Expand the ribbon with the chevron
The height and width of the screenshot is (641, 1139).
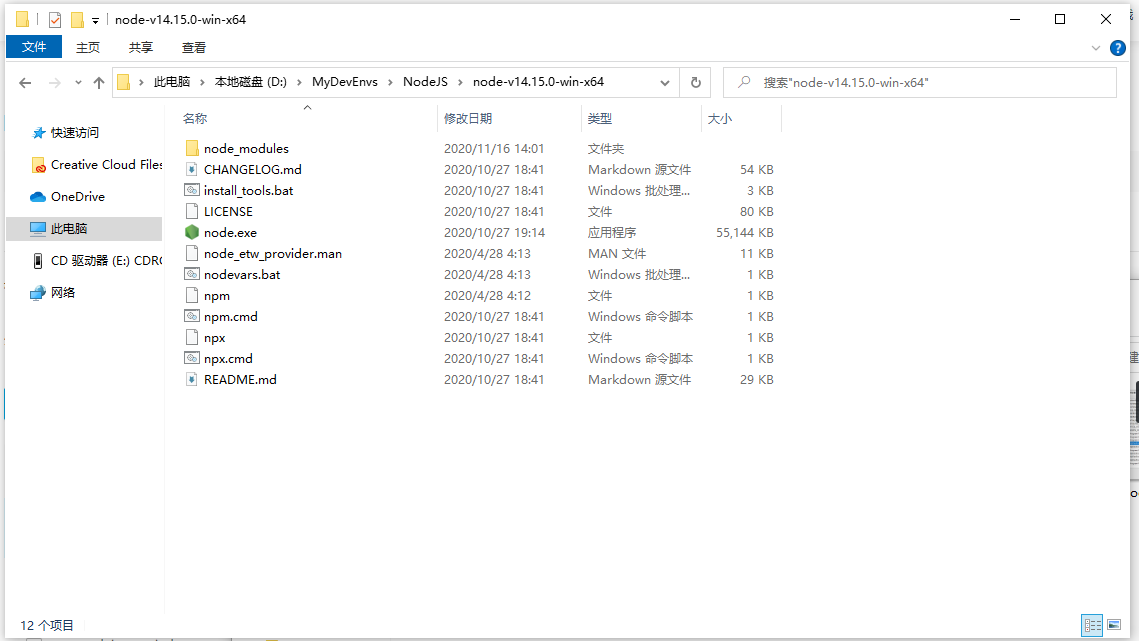click(x=1095, y=48)
